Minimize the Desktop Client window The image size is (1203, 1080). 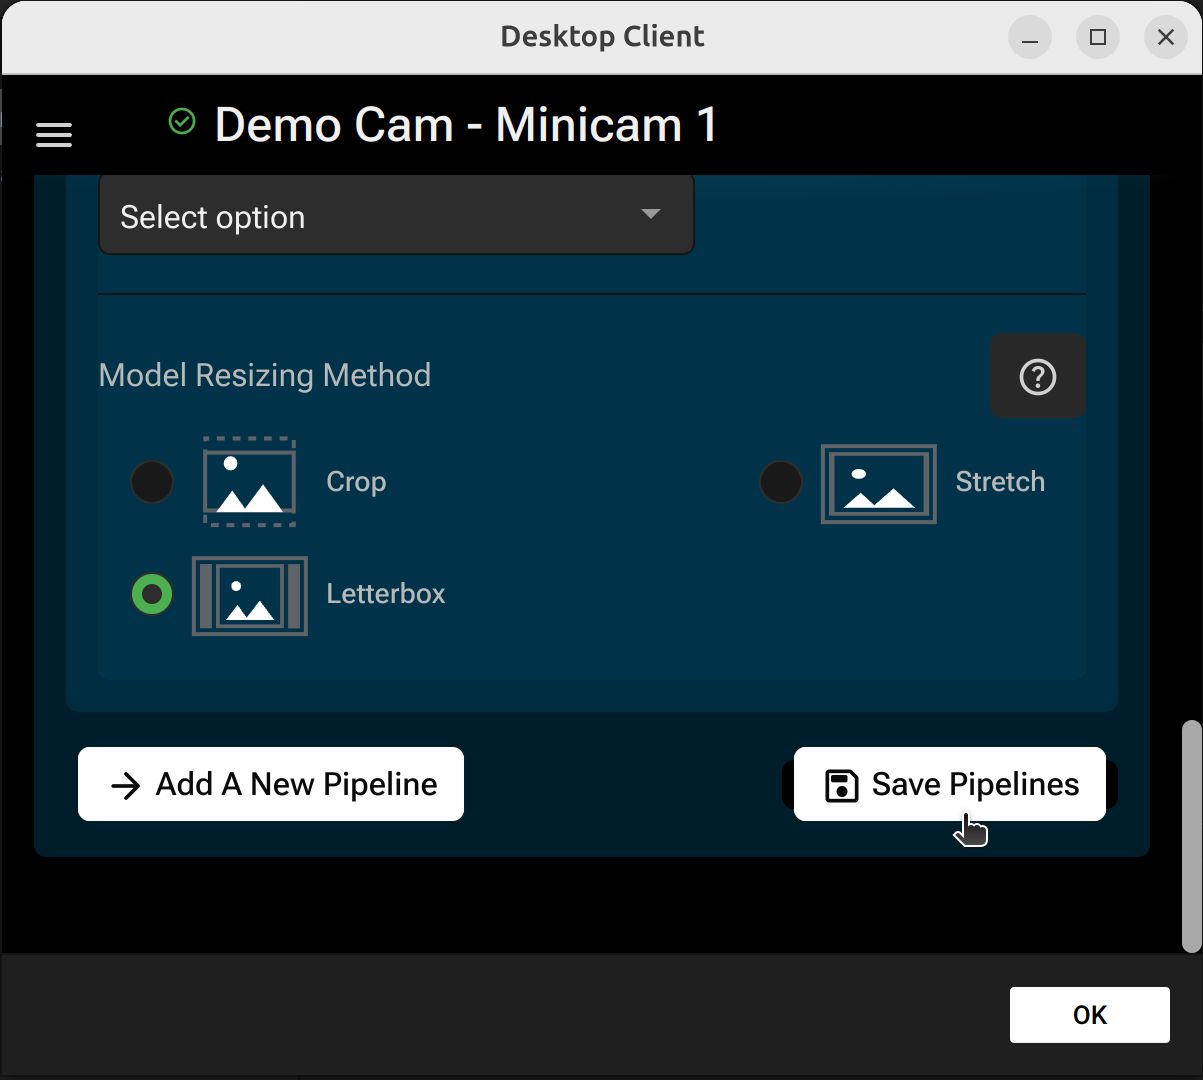pyautogui.click(x=1029, y=38)
